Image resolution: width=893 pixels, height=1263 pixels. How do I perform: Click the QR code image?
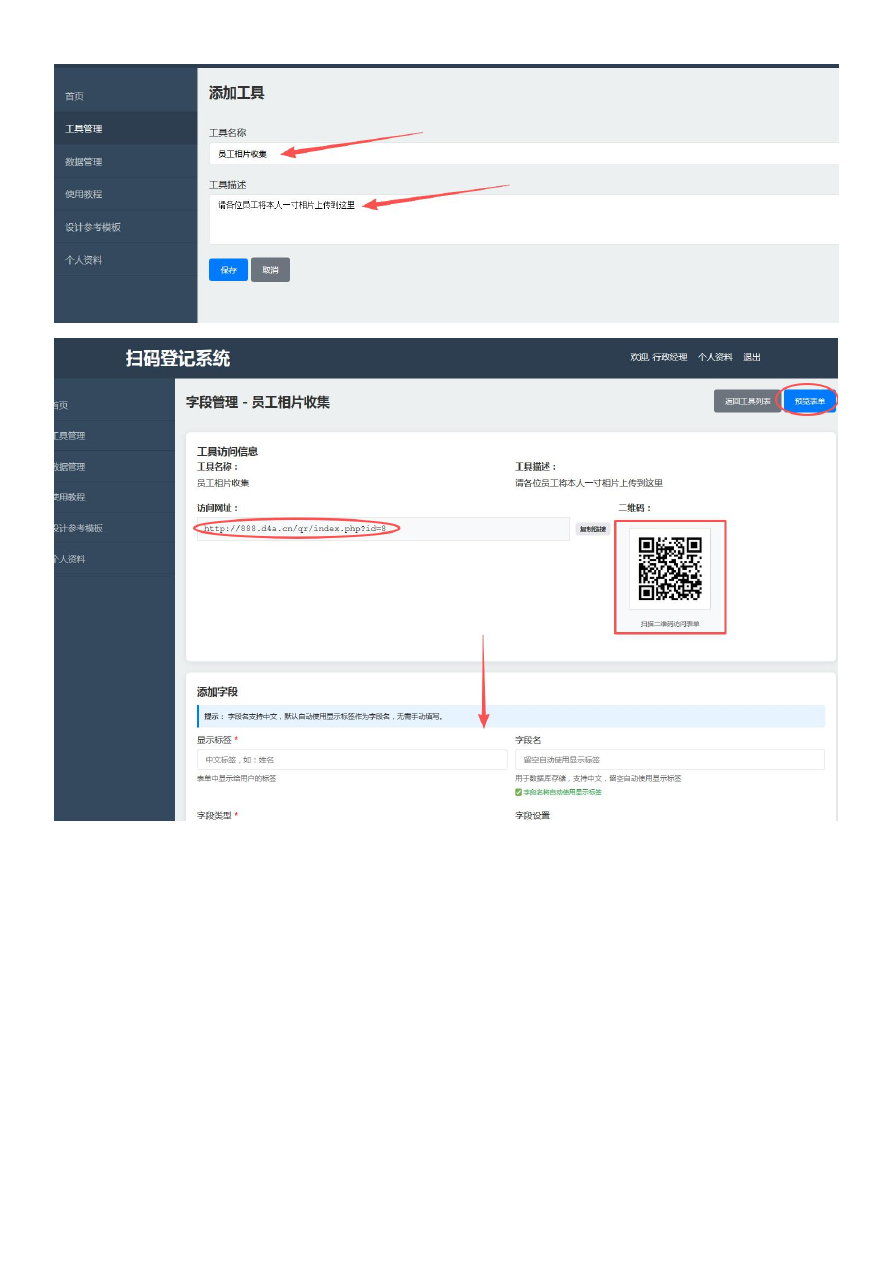[x=670, y=568]
